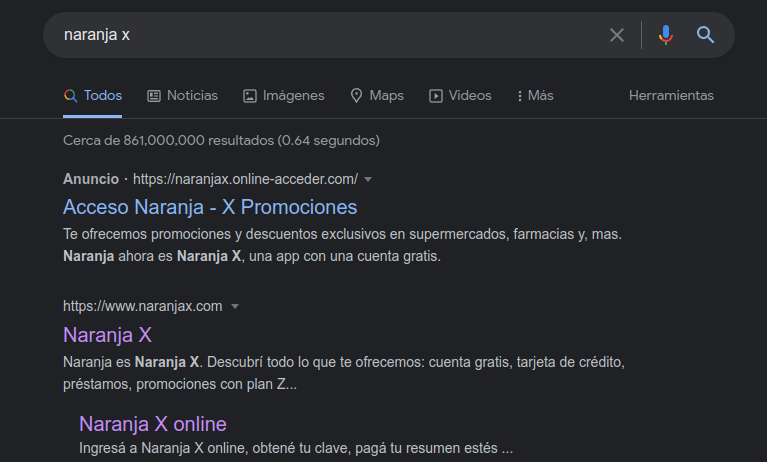The height and width of the screenshot is (462, 767).
Task: Click the ad URL naranjax.online-acceder.com
Action: pyautogui.click(x=246, y=179)
